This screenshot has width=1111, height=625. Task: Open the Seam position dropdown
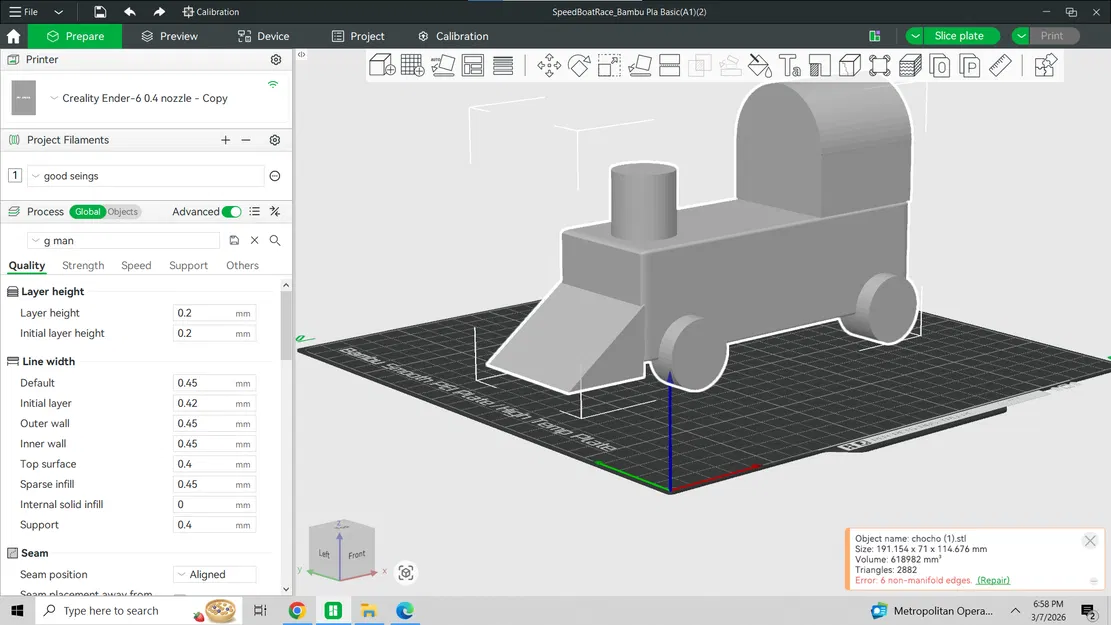point(214,574)
